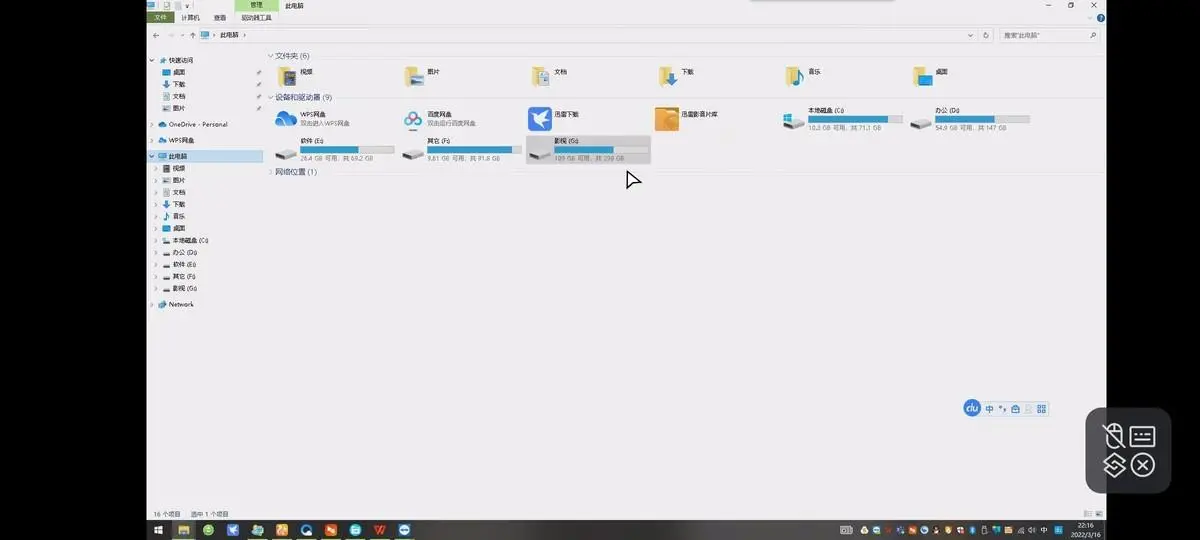This screenshot has height=540, width=1200.
Task: Click the overlay crossed-circle close icon
Action: (x=1143, y=465)
